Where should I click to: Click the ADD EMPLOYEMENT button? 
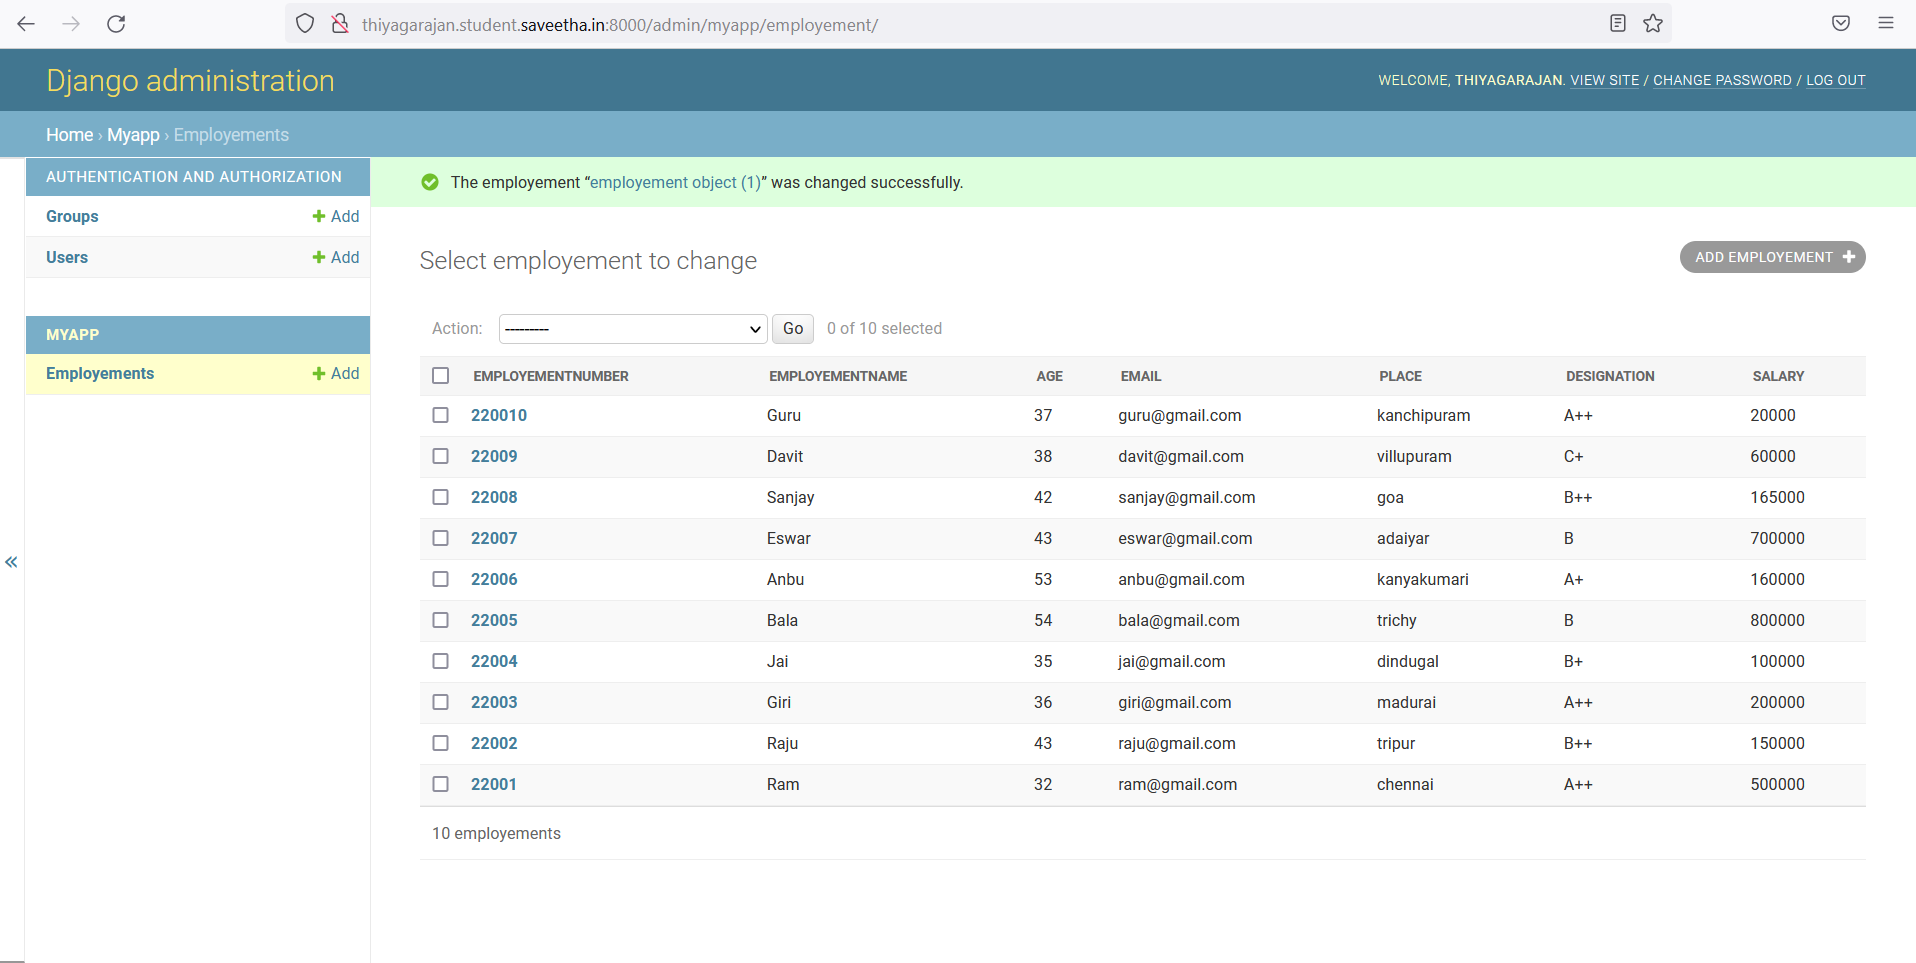[1771, 257]
